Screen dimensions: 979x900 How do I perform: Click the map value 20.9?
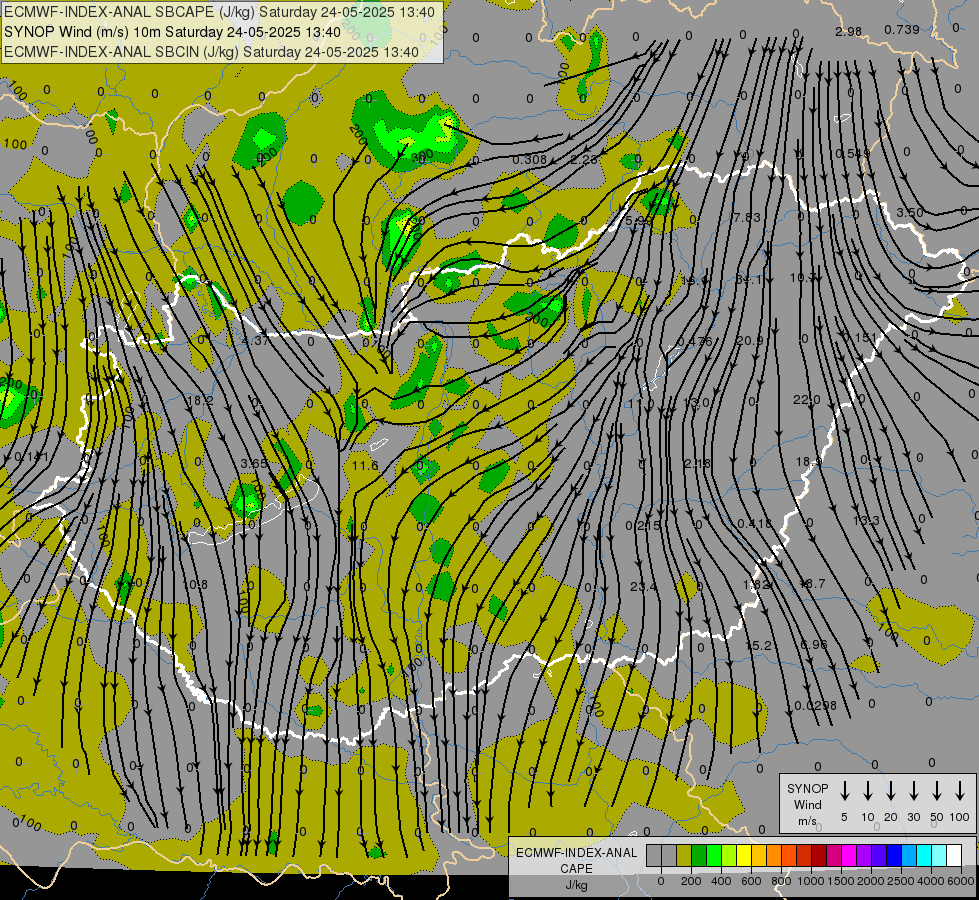pyautogui.click(x=749, y=340)
